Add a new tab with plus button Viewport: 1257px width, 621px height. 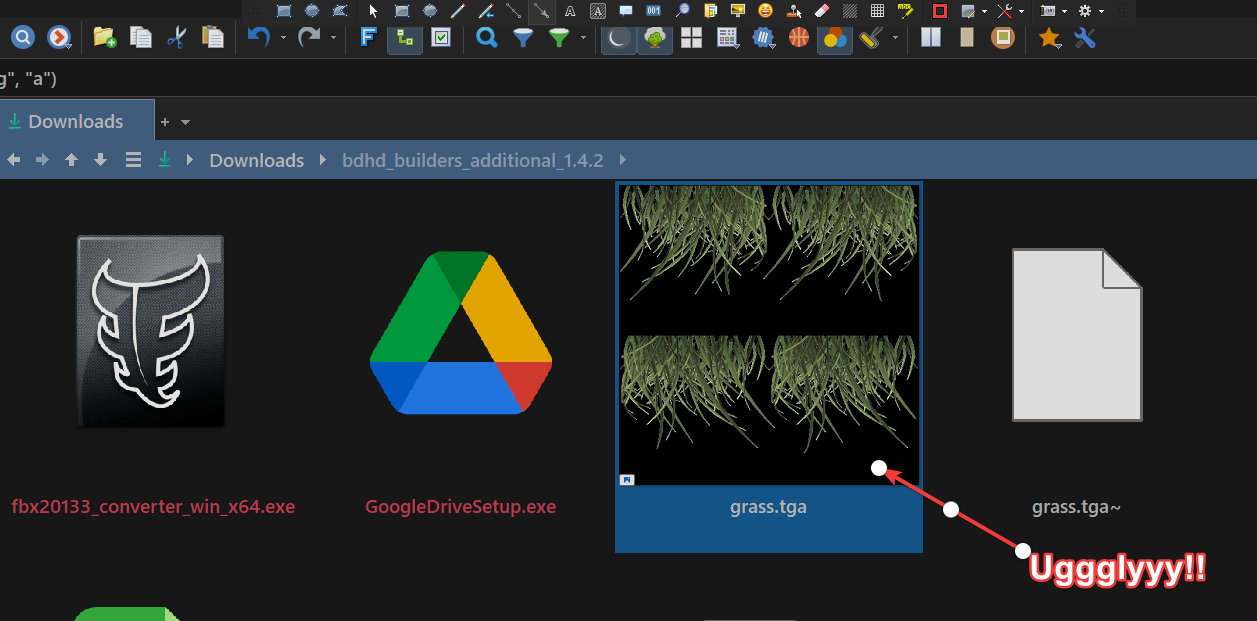[165, 122]
